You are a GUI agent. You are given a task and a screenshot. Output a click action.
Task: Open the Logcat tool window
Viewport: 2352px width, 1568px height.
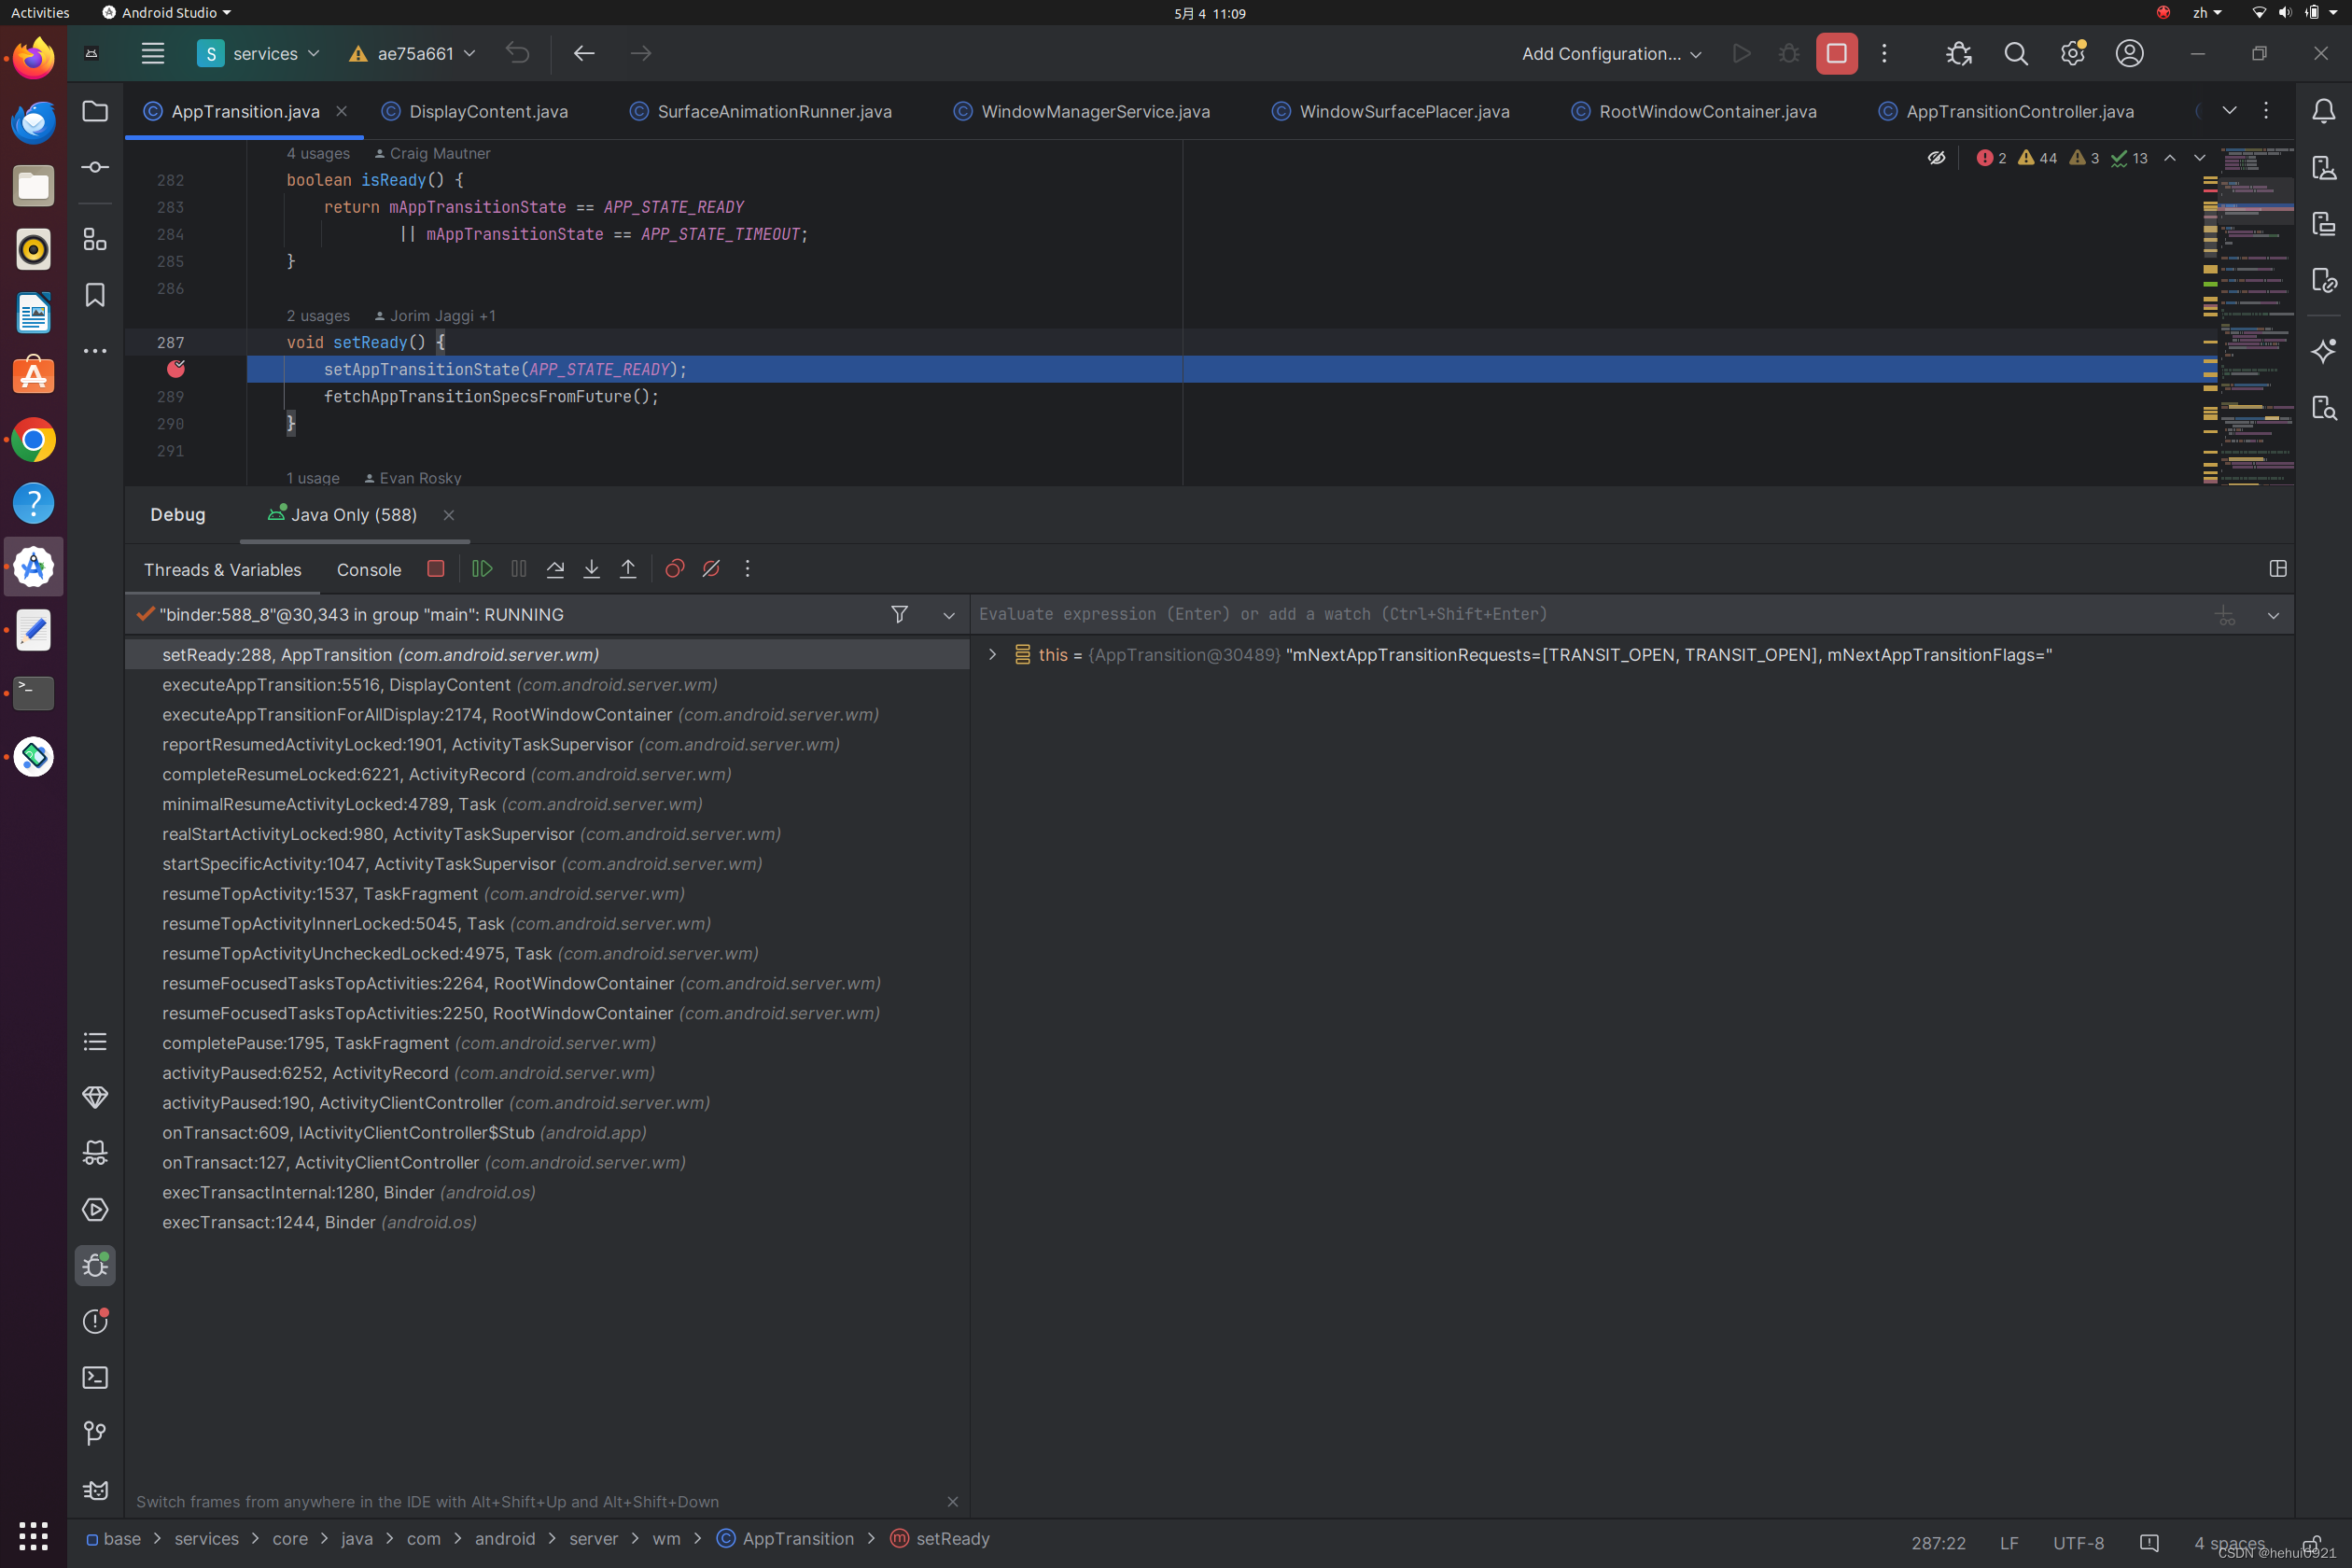pyautogui.click(x=95, y=1490)
